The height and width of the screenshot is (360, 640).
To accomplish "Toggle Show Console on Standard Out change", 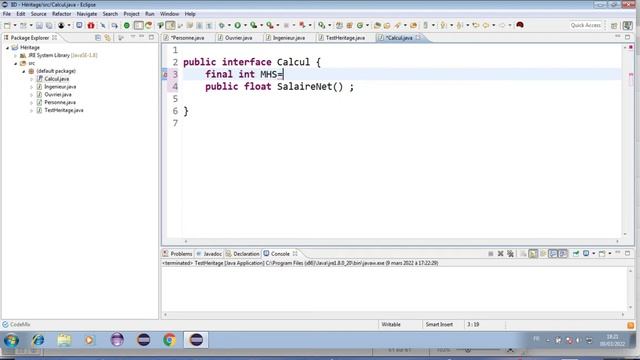I will click(x=553, y=253).
